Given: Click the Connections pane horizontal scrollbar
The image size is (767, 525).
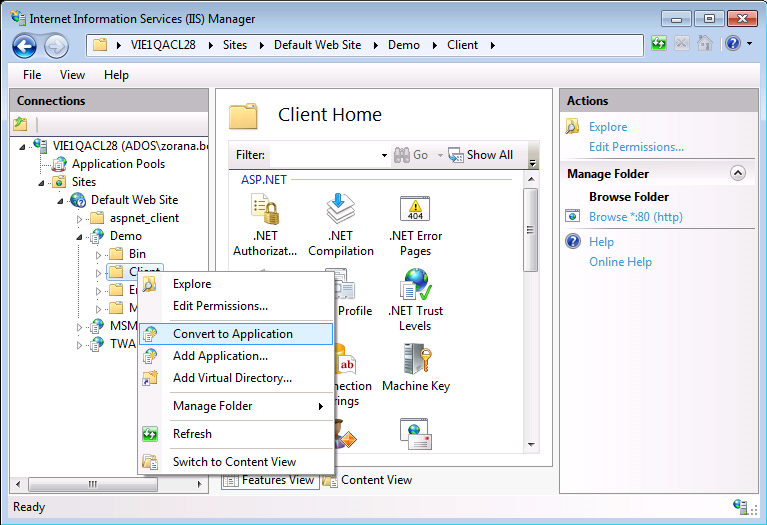Looking at the screenshot, I should [90, 484].
